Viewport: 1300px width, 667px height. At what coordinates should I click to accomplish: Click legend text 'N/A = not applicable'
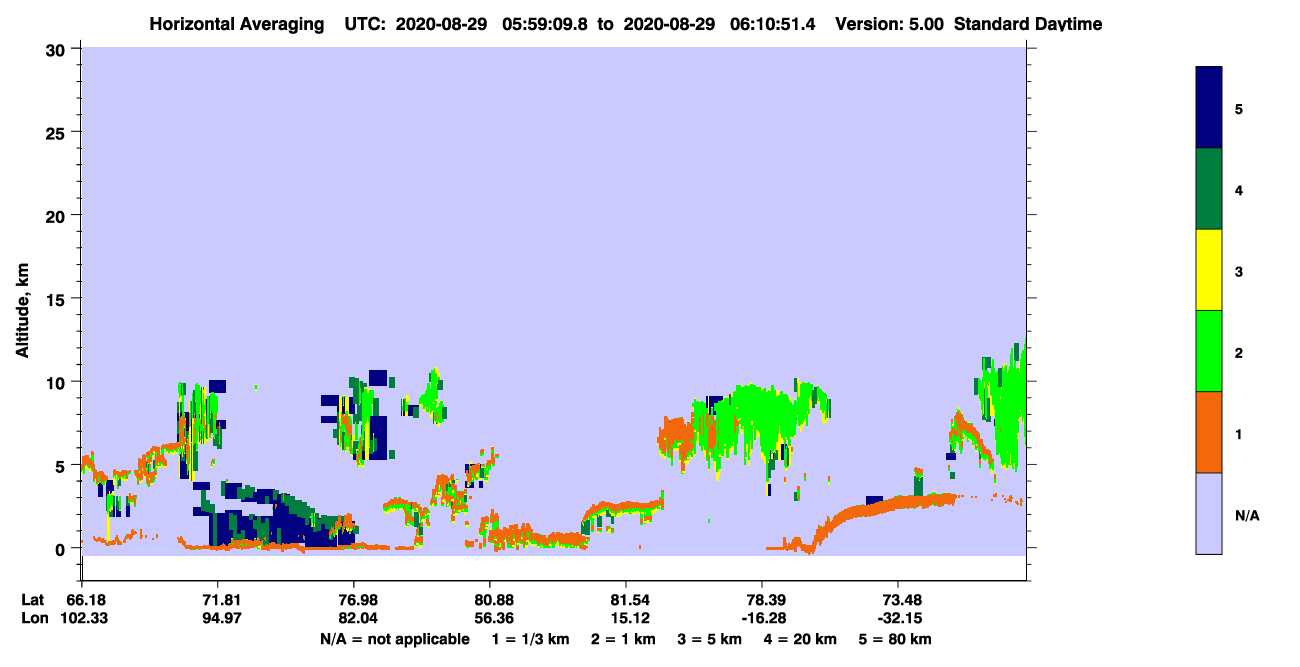coord(394,639)
